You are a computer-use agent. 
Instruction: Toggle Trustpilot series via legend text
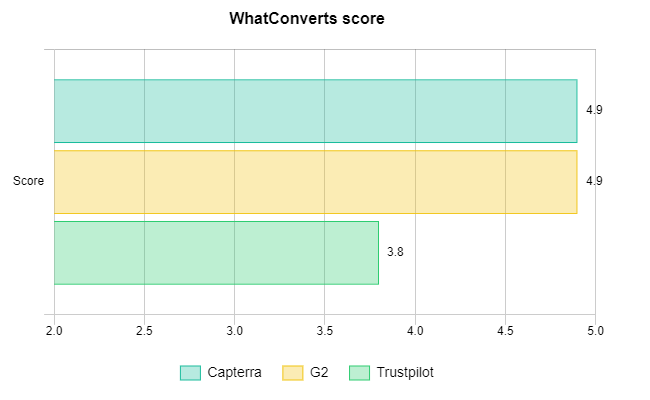tap(405, 373)
